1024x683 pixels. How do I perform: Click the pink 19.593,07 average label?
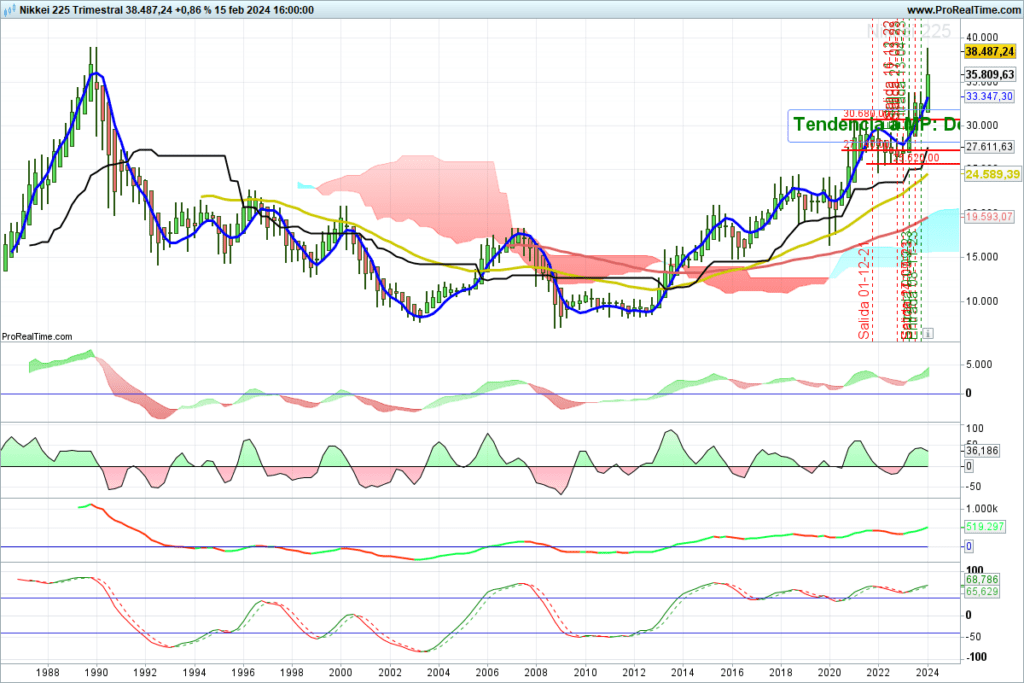click(989, 216)
